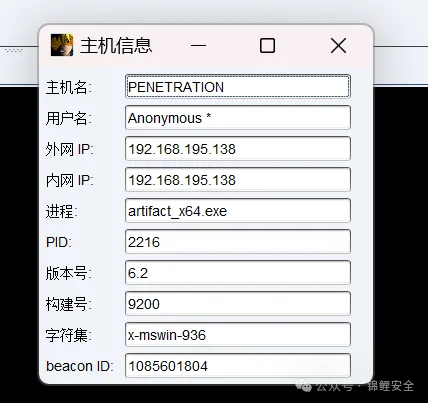This screenshot has width=428, height=403.
Task: Maximize the 主机信息 window
Action: click(267, 45)
